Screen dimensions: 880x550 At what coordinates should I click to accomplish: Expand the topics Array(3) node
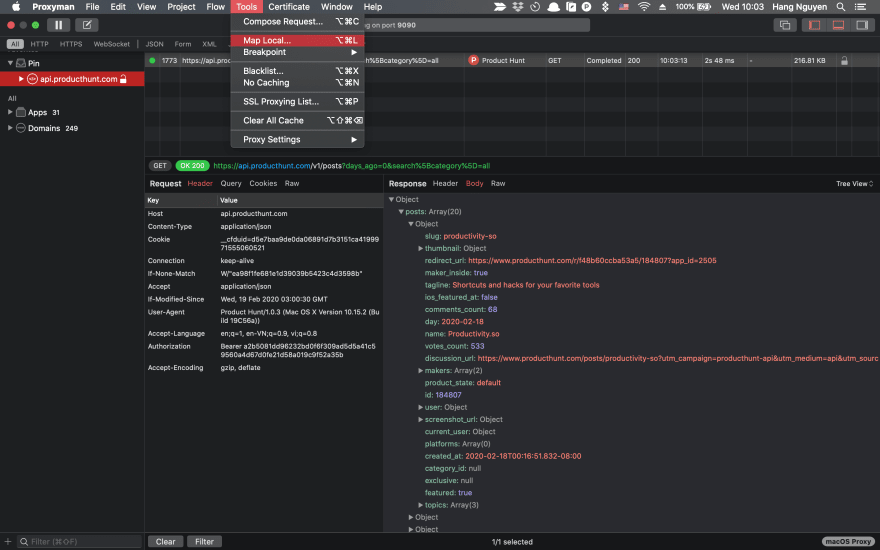[x=420, y=505]
